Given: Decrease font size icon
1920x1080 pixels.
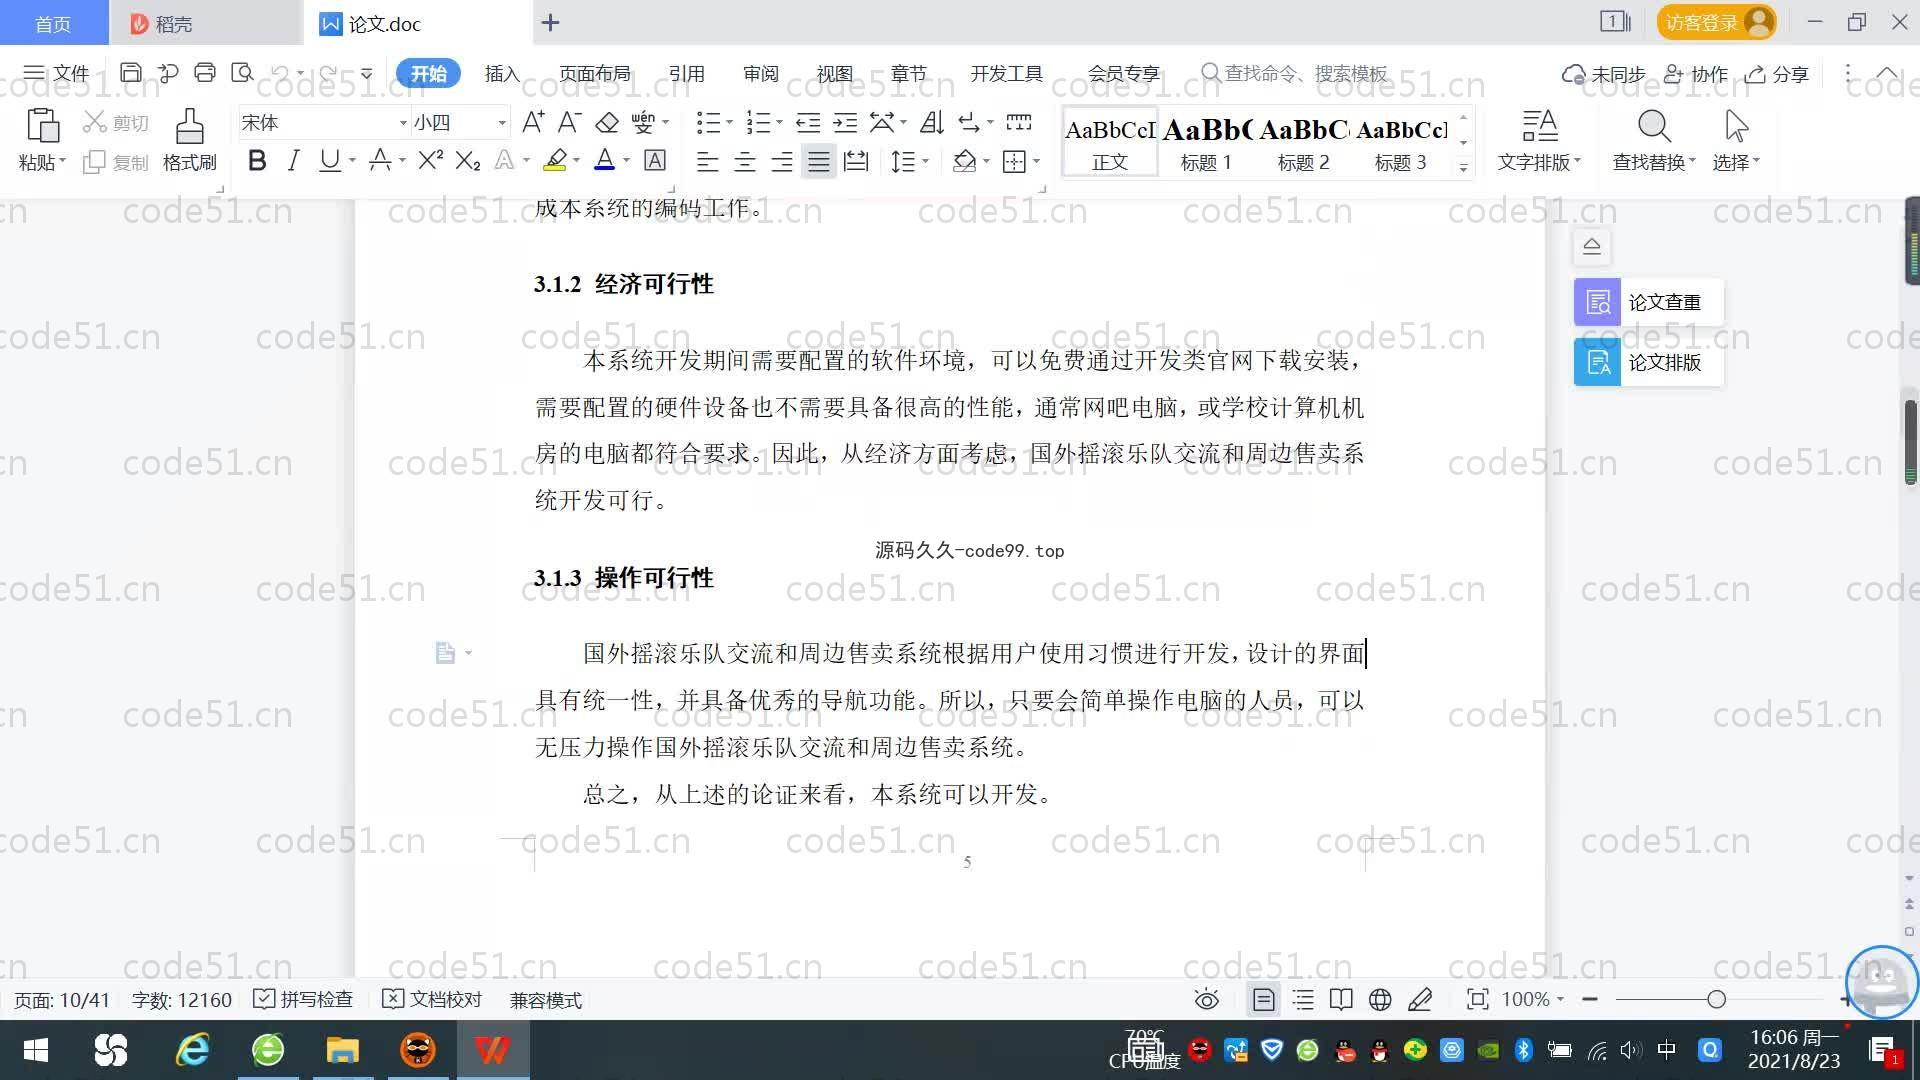Looking at the screenshot, I should (569, 122).
